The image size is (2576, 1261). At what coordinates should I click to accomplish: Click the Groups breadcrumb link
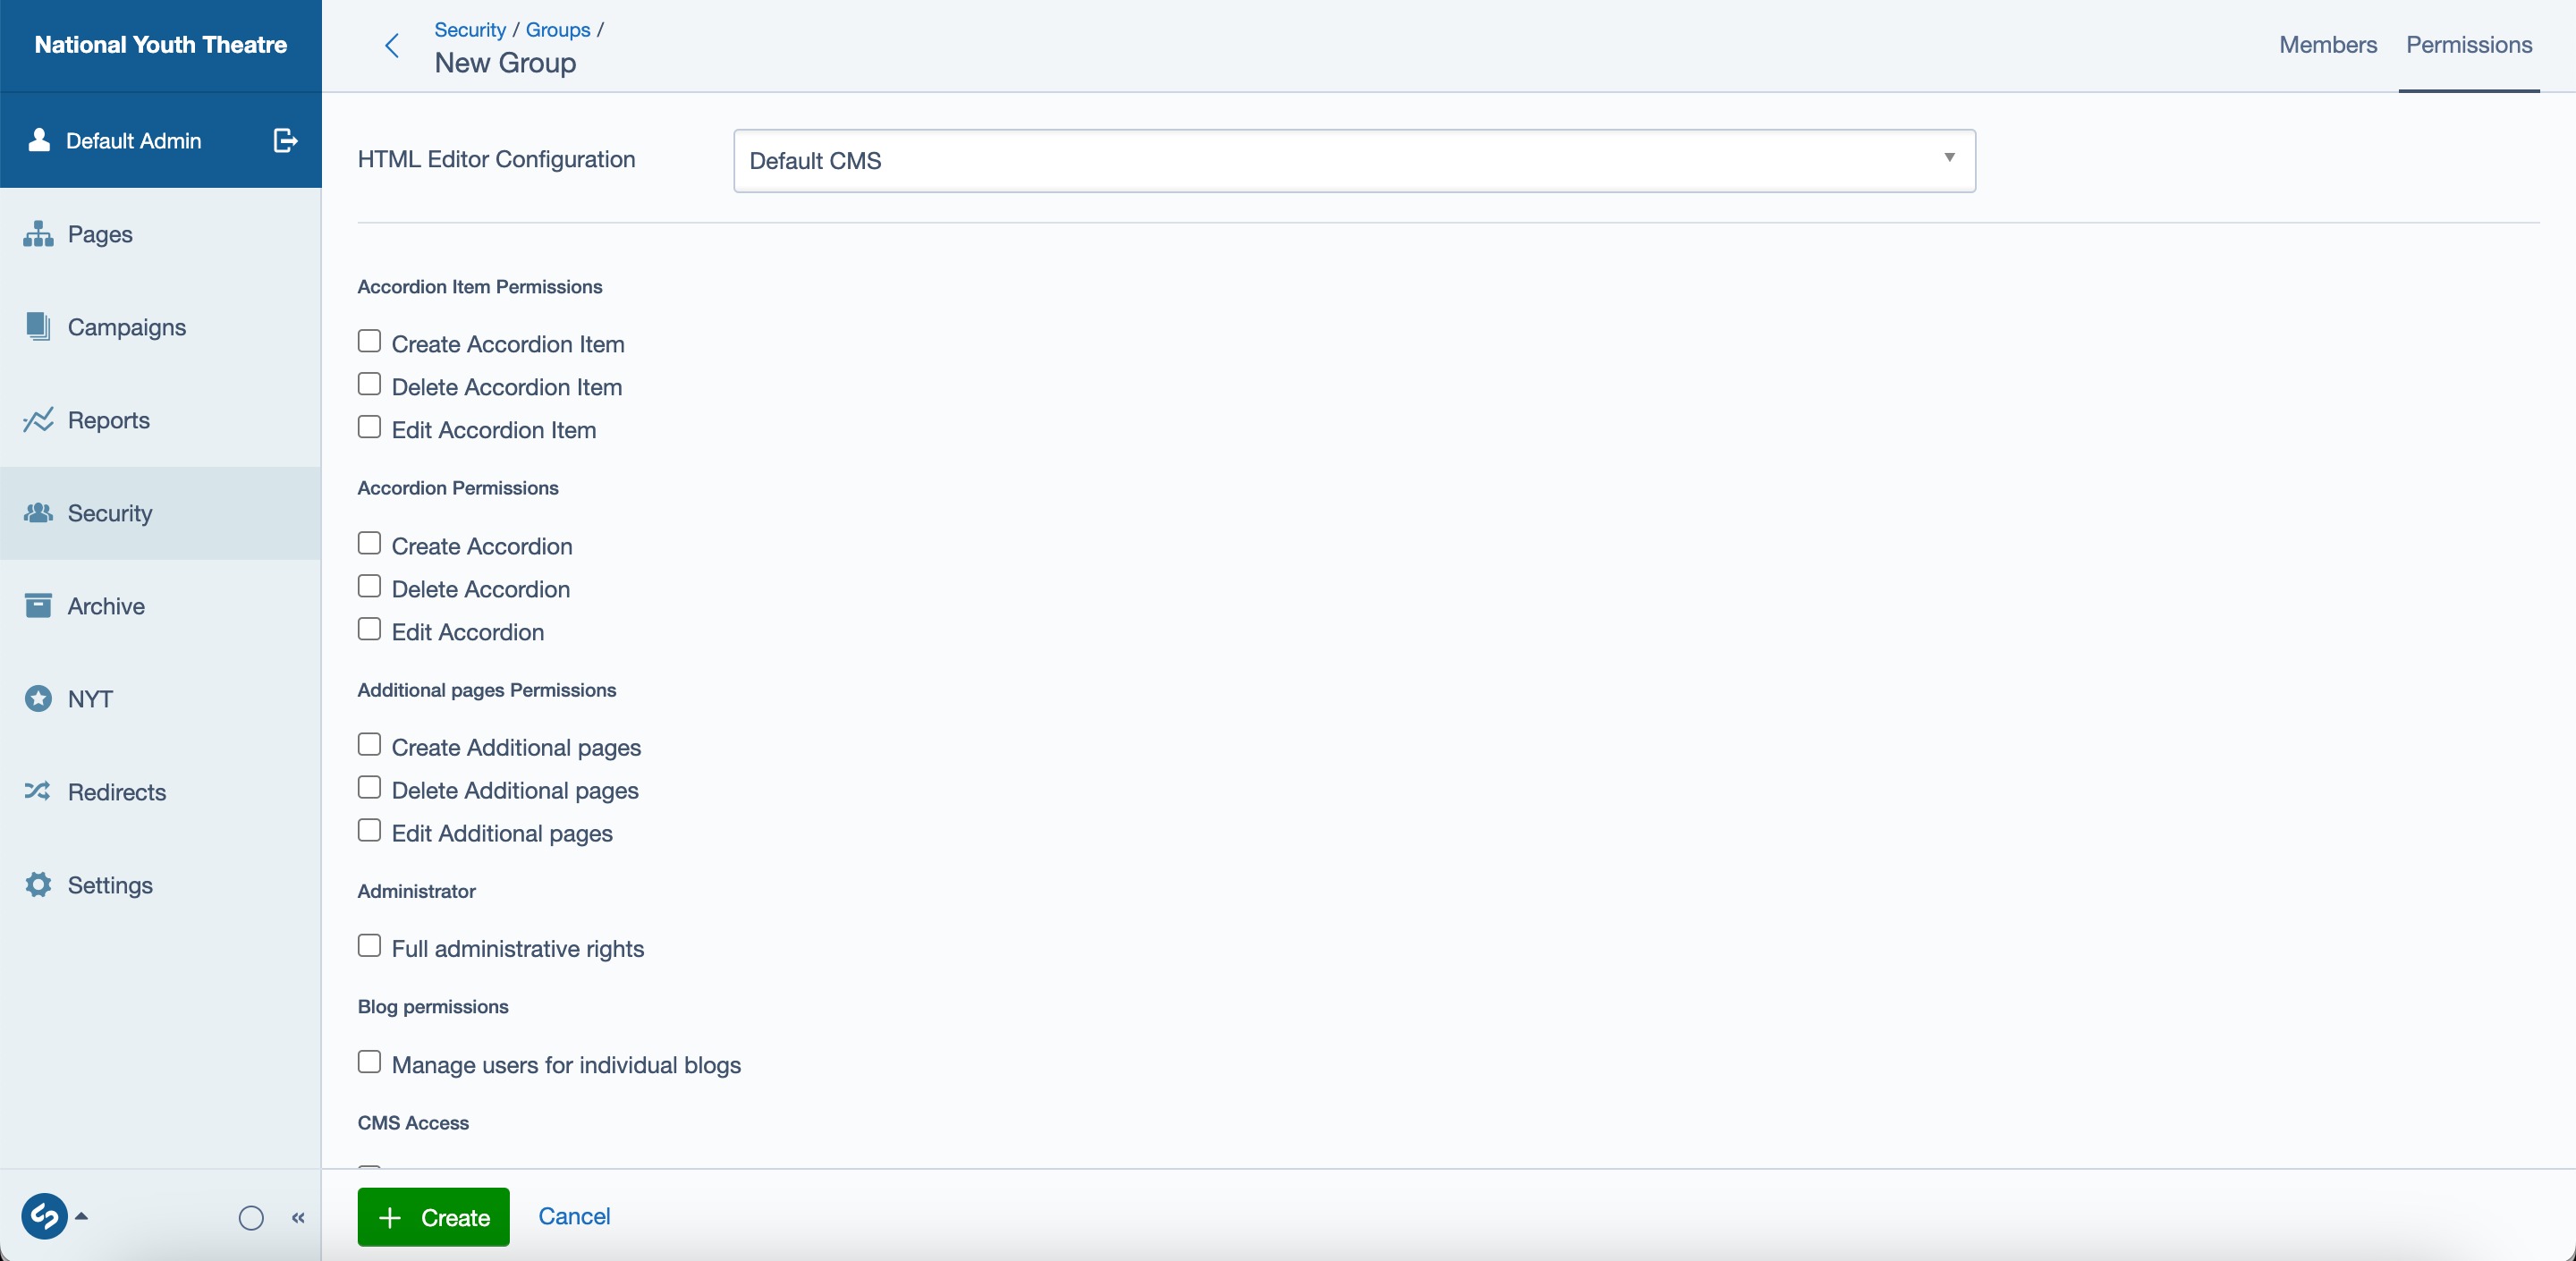(557, 30)
